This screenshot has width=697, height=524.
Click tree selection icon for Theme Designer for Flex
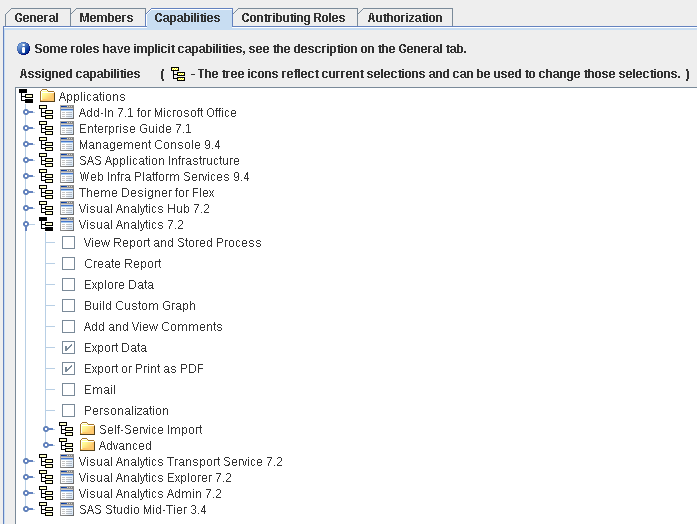[46, 192]
